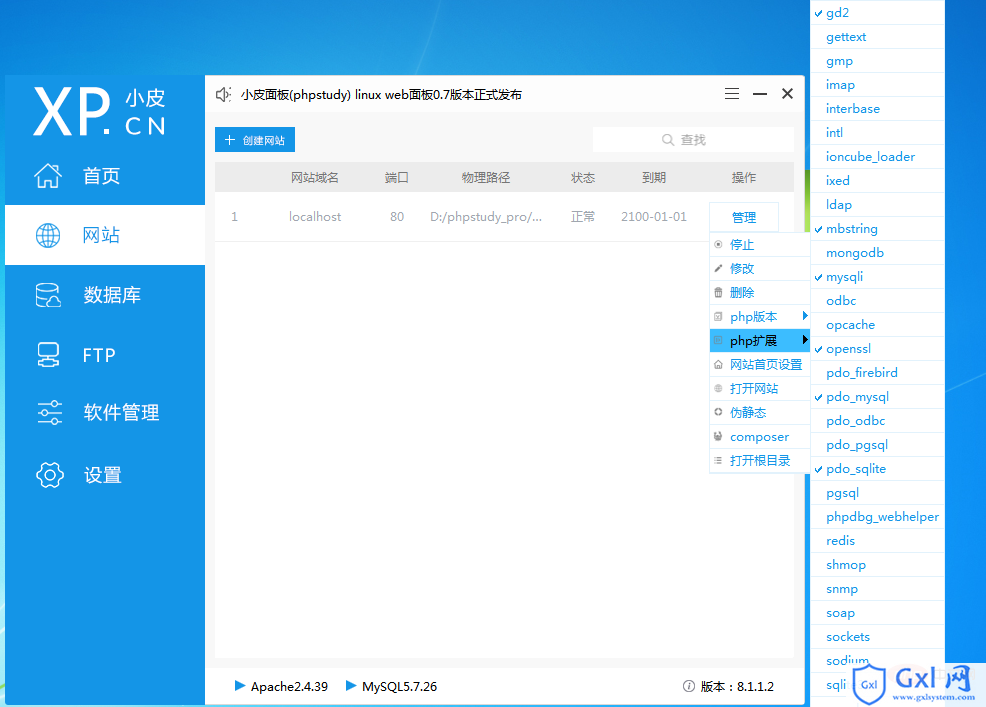Enable the mongodb extension
986x707 pixels.
pos(878,253)
